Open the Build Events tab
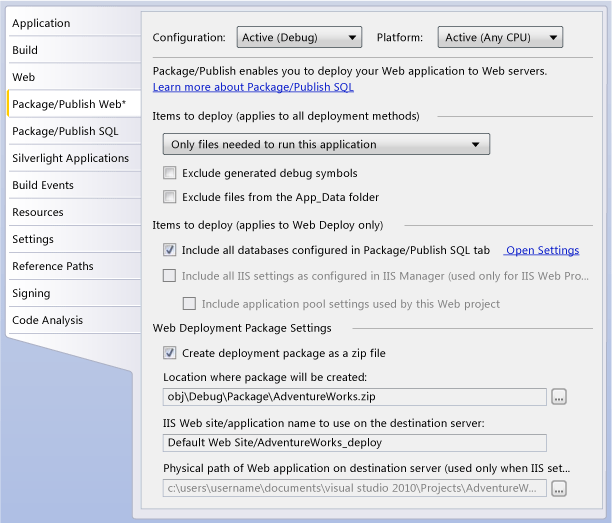The height and width of the screenshot is (523, 612). pyautogui.click(x=74, y=185)
